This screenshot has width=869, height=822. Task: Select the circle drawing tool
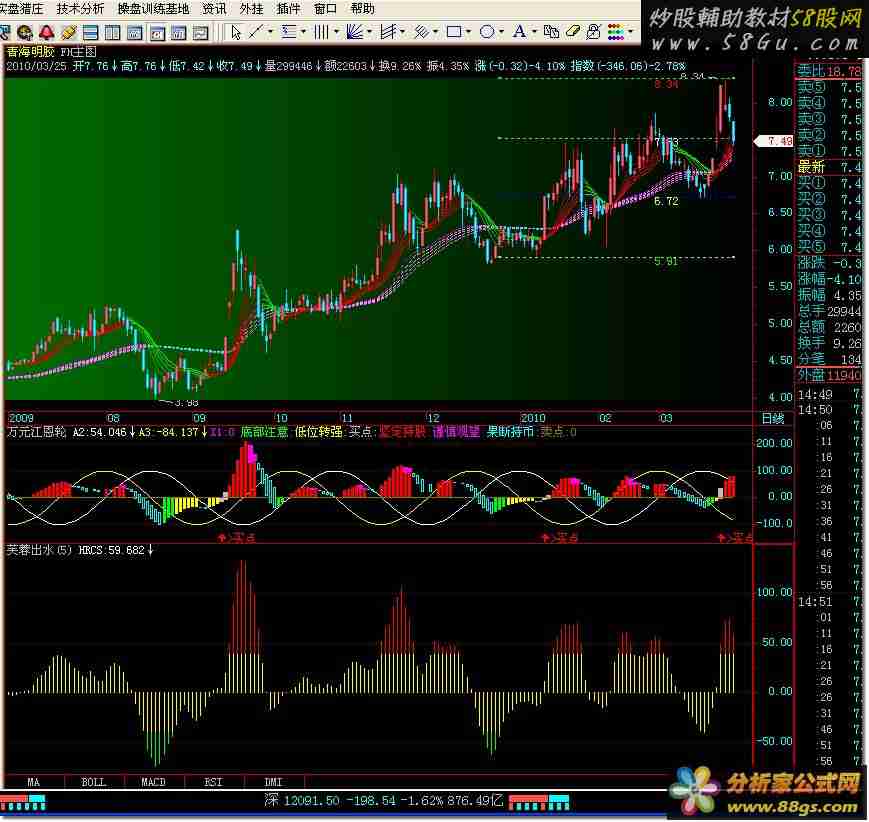point(487,32)
